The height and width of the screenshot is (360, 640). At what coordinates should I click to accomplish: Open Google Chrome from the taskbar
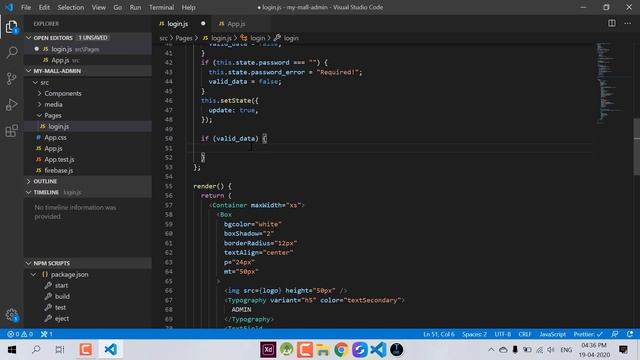click(341, 350)
